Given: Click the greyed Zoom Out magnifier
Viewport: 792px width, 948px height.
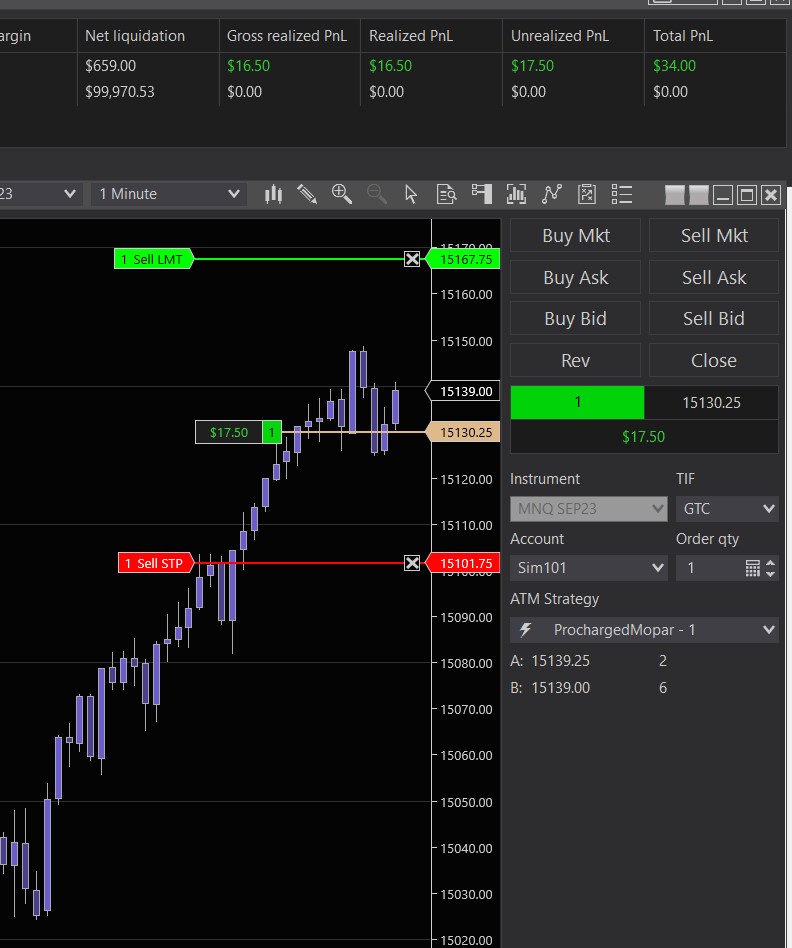Looking at the screenshot, I should (377, 194).
